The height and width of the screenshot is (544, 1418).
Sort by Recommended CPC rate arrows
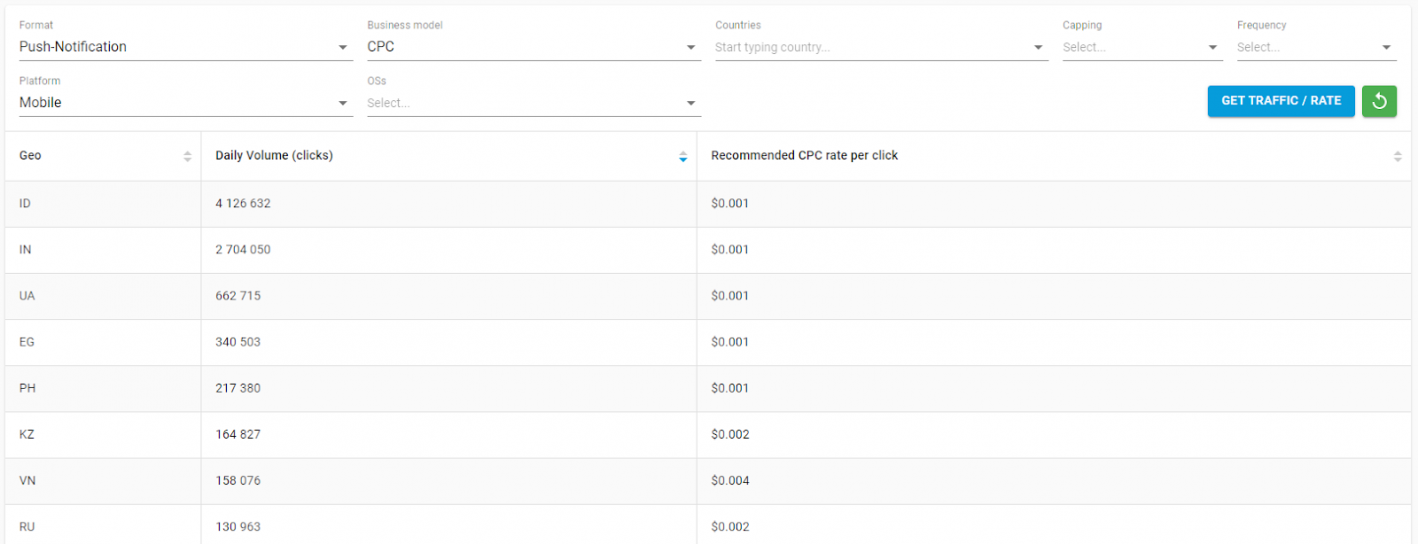point(1397,156)
